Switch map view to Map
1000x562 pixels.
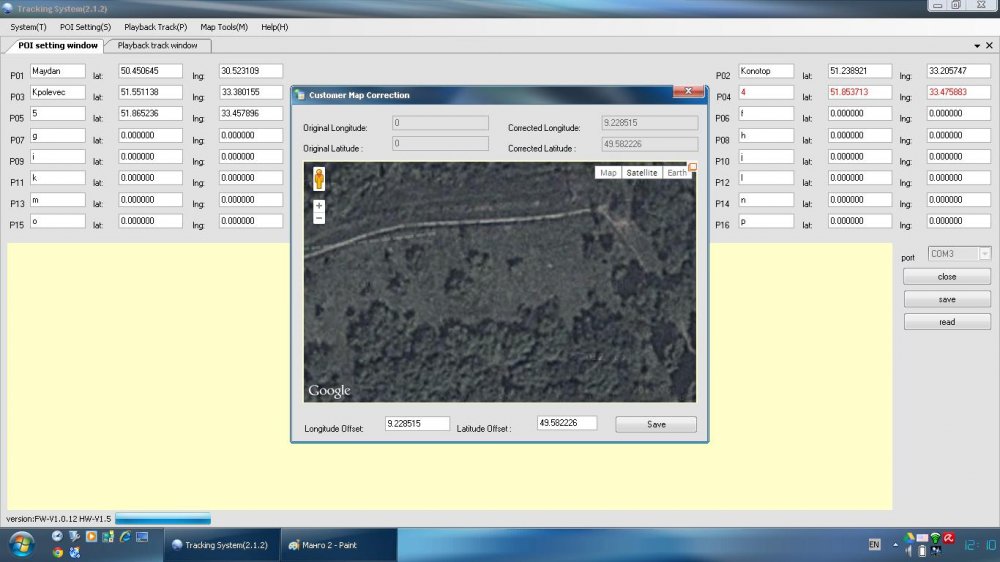pos(608,173)
